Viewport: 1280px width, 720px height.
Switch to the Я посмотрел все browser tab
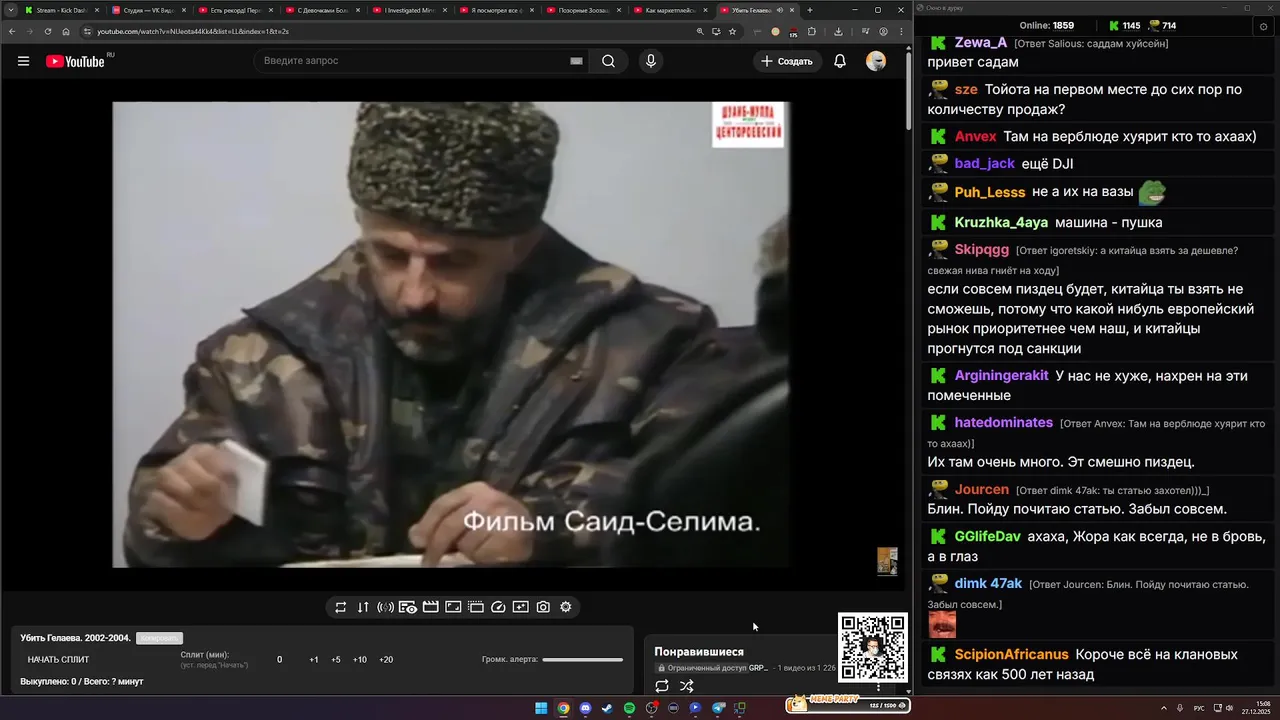[495, 10]
